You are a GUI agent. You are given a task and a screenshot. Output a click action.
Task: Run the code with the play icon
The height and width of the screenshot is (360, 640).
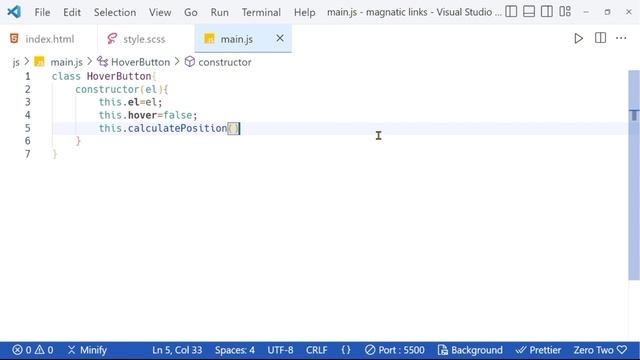point(578,38)
